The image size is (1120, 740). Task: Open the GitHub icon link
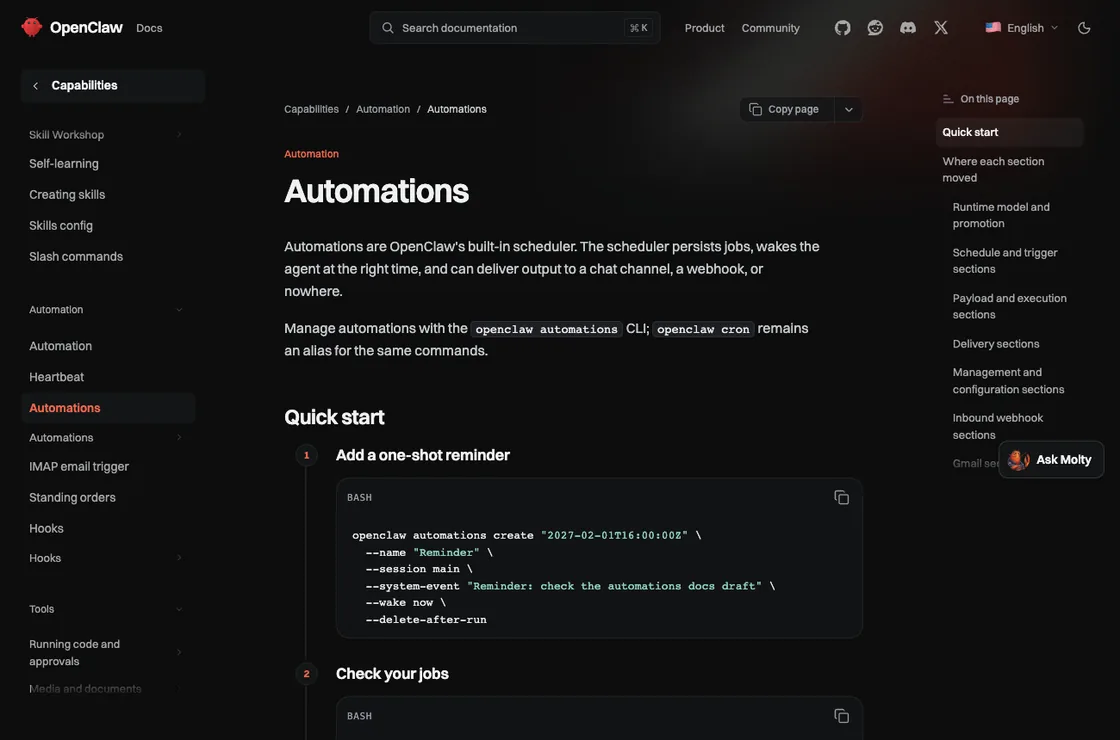pyautogui.click(x=843, y=28)
